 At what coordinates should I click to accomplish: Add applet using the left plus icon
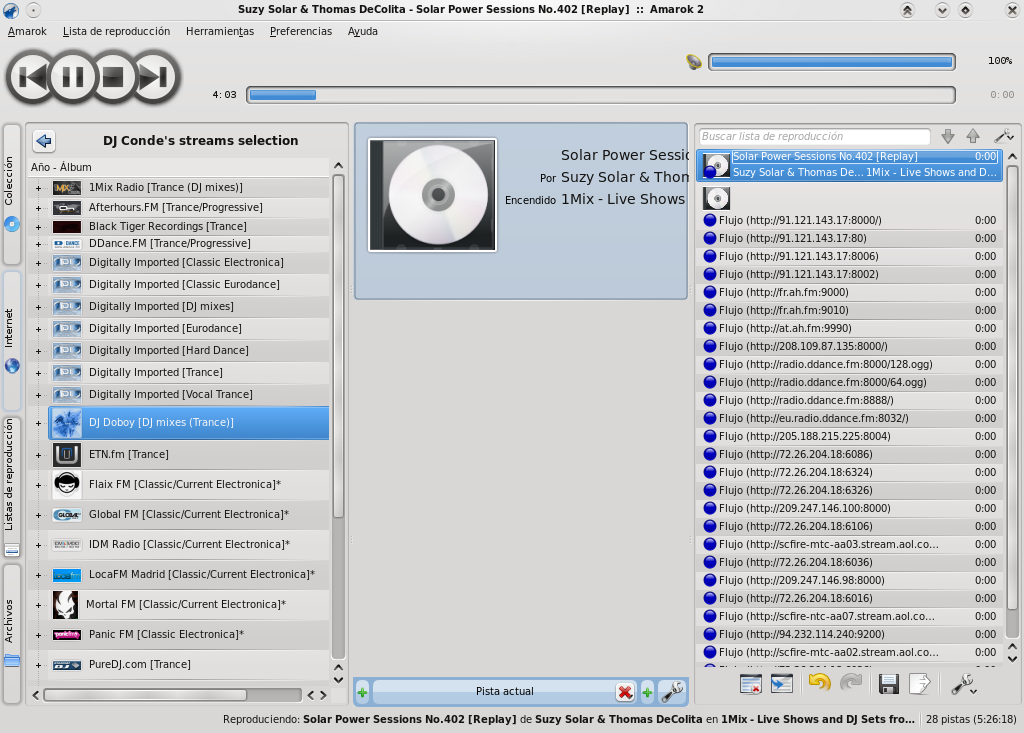(x=362, y=692)
